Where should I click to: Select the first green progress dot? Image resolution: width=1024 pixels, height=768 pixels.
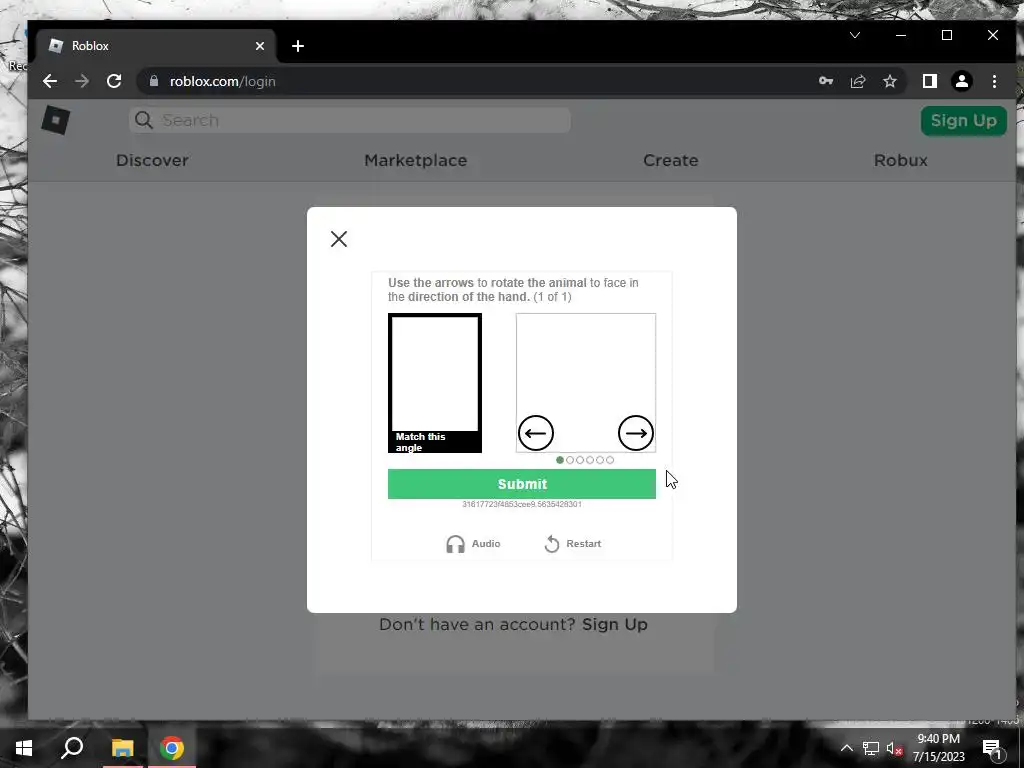click(560, 460)
